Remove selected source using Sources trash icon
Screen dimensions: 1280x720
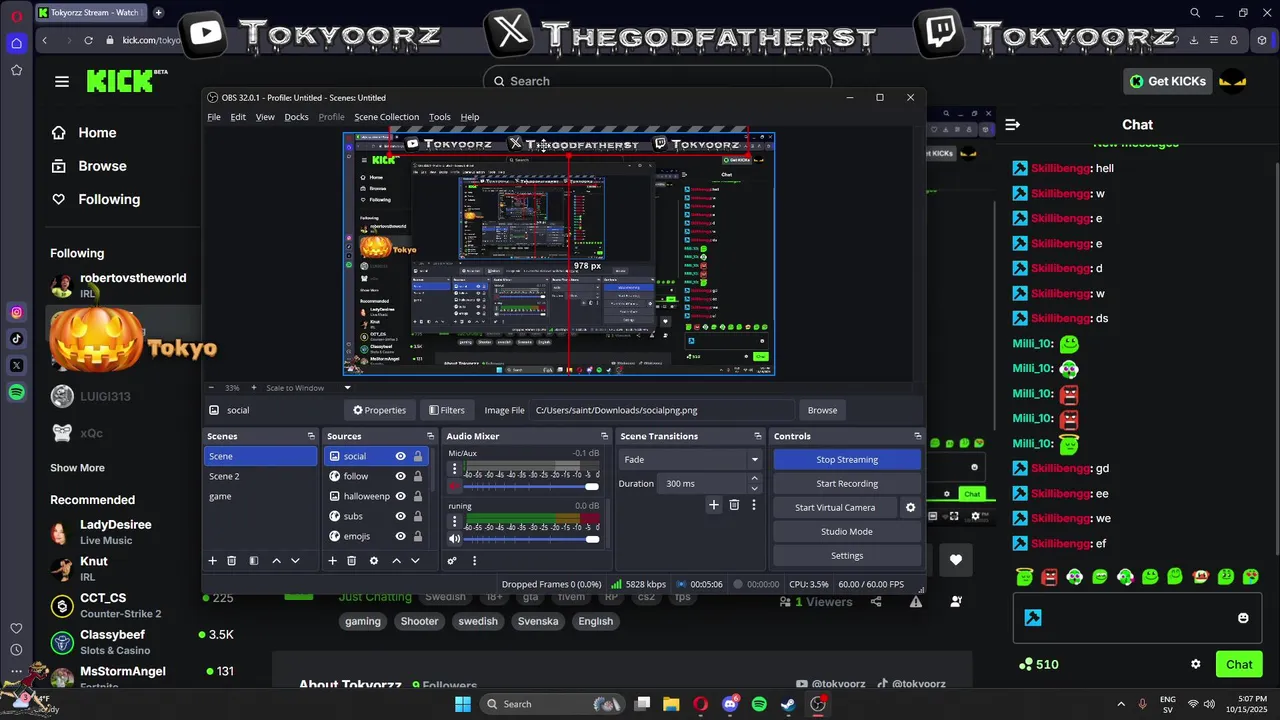pos(352,561)
